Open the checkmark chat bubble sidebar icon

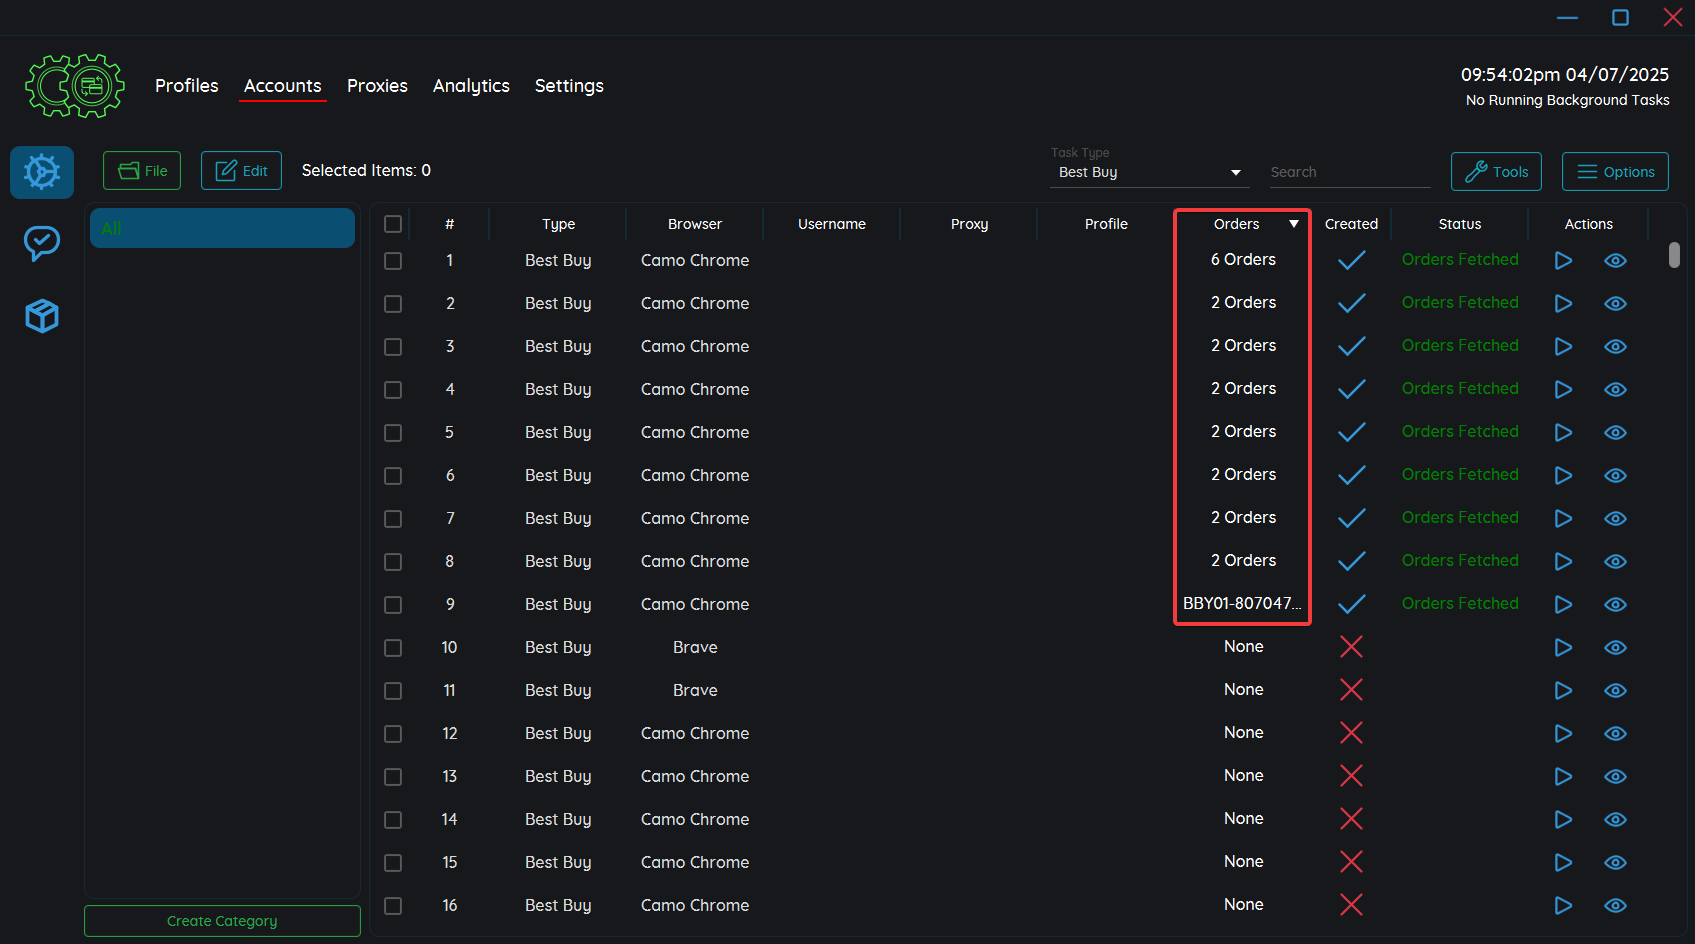[x=42, y=243]
